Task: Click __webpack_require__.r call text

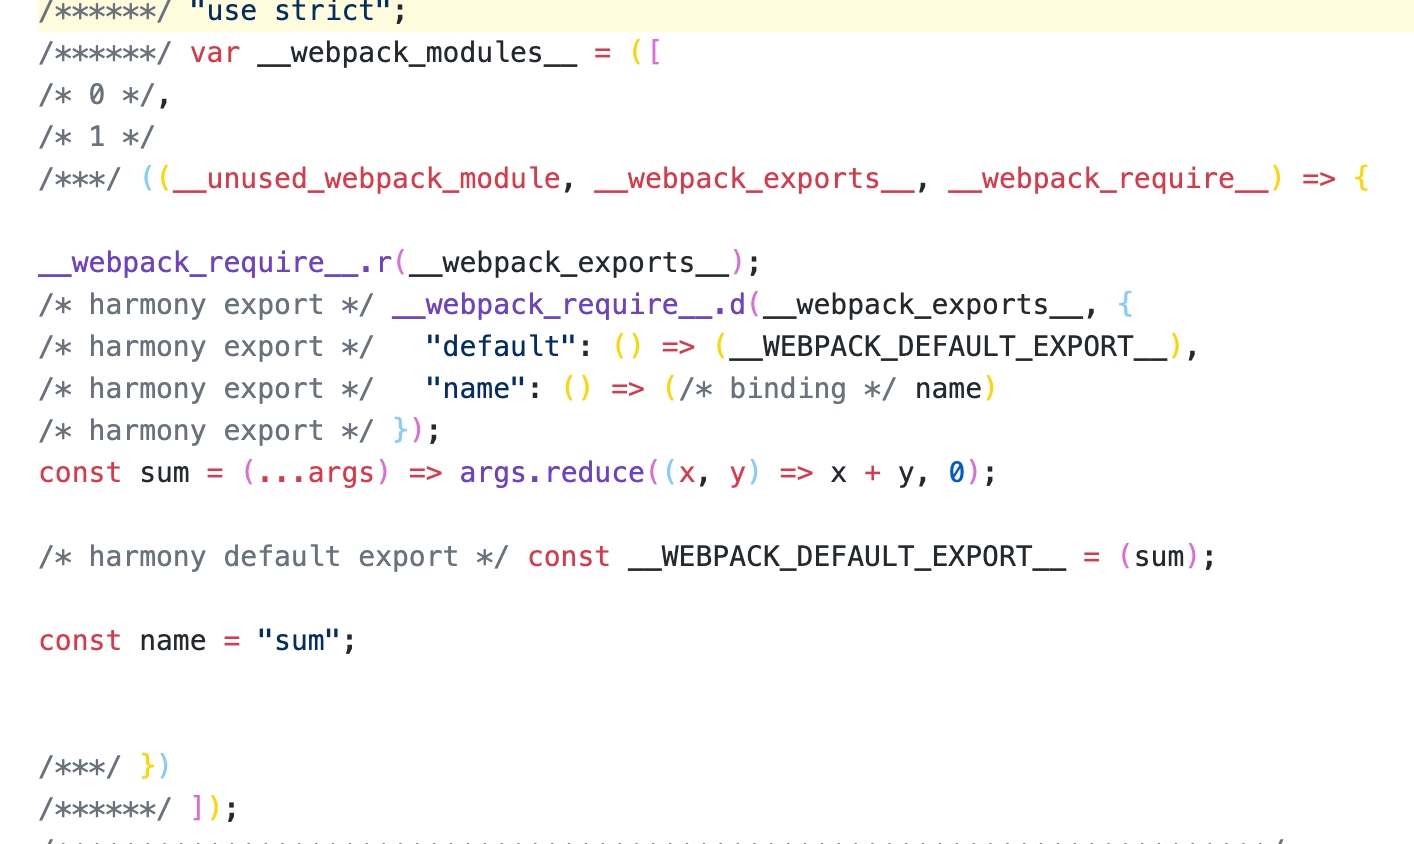Action: tap(215, 262)
